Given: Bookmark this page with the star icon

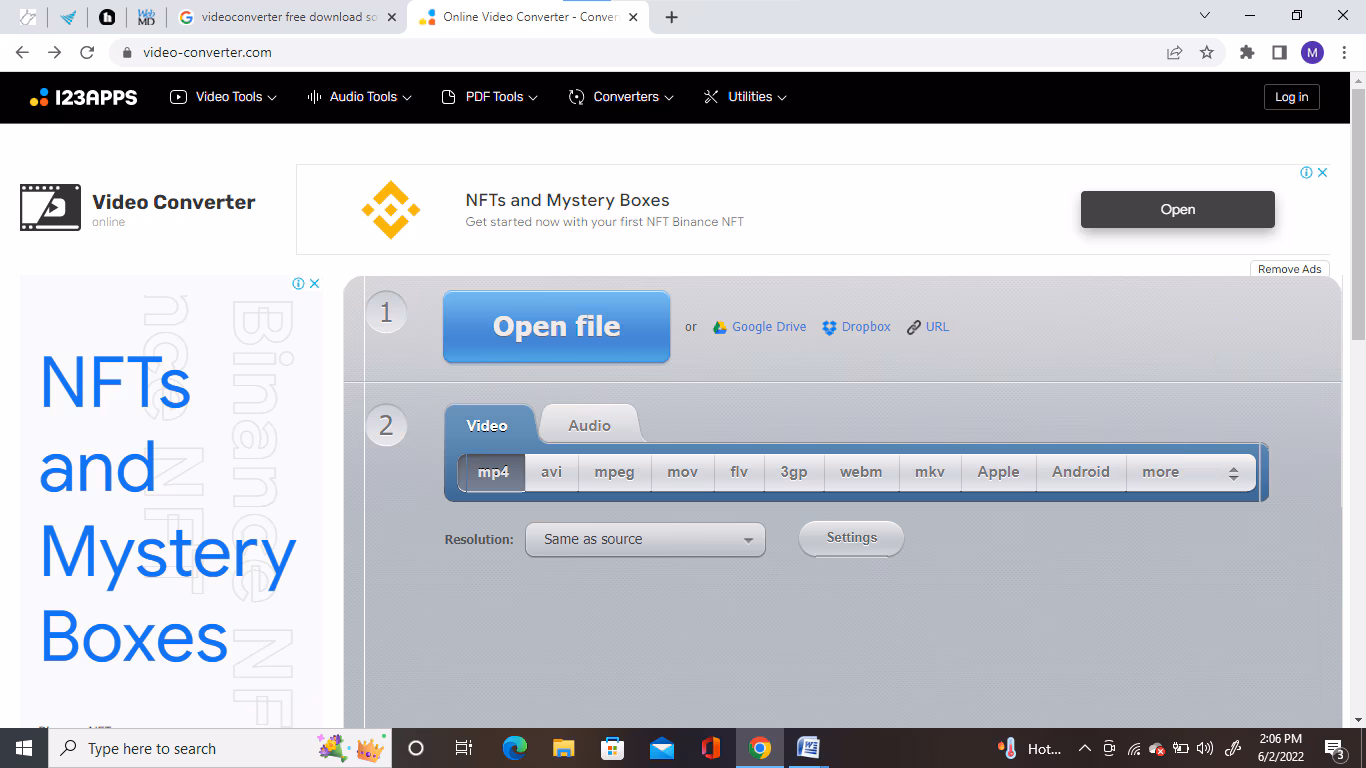Looking at the screenshot, I should point(1207,52).
